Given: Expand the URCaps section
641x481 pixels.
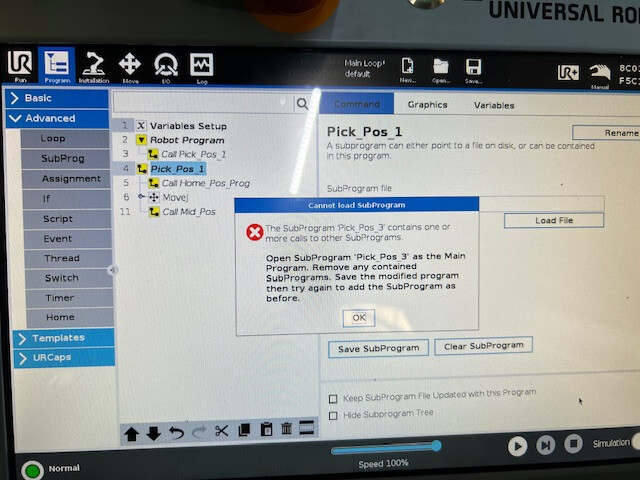Looking at the screenshot, I should [x=64, y=358].
